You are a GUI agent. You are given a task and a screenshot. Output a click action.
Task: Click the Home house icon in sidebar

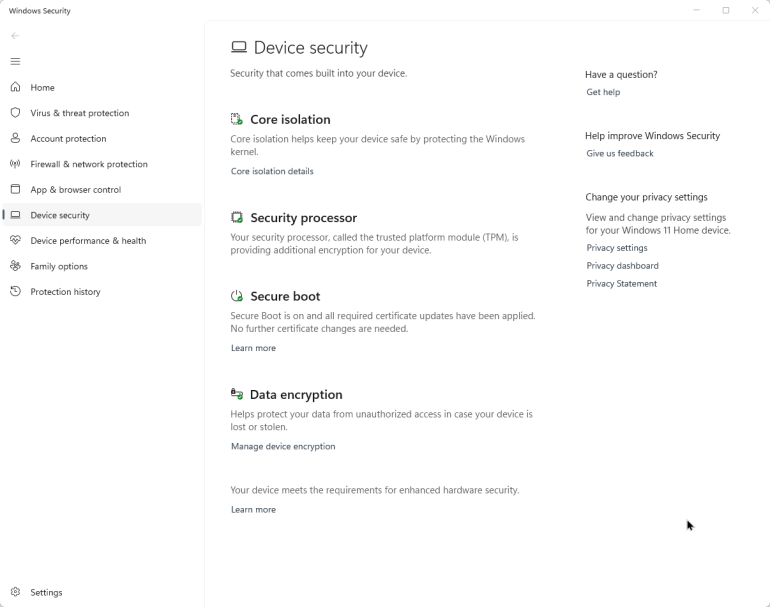point(15,87)
